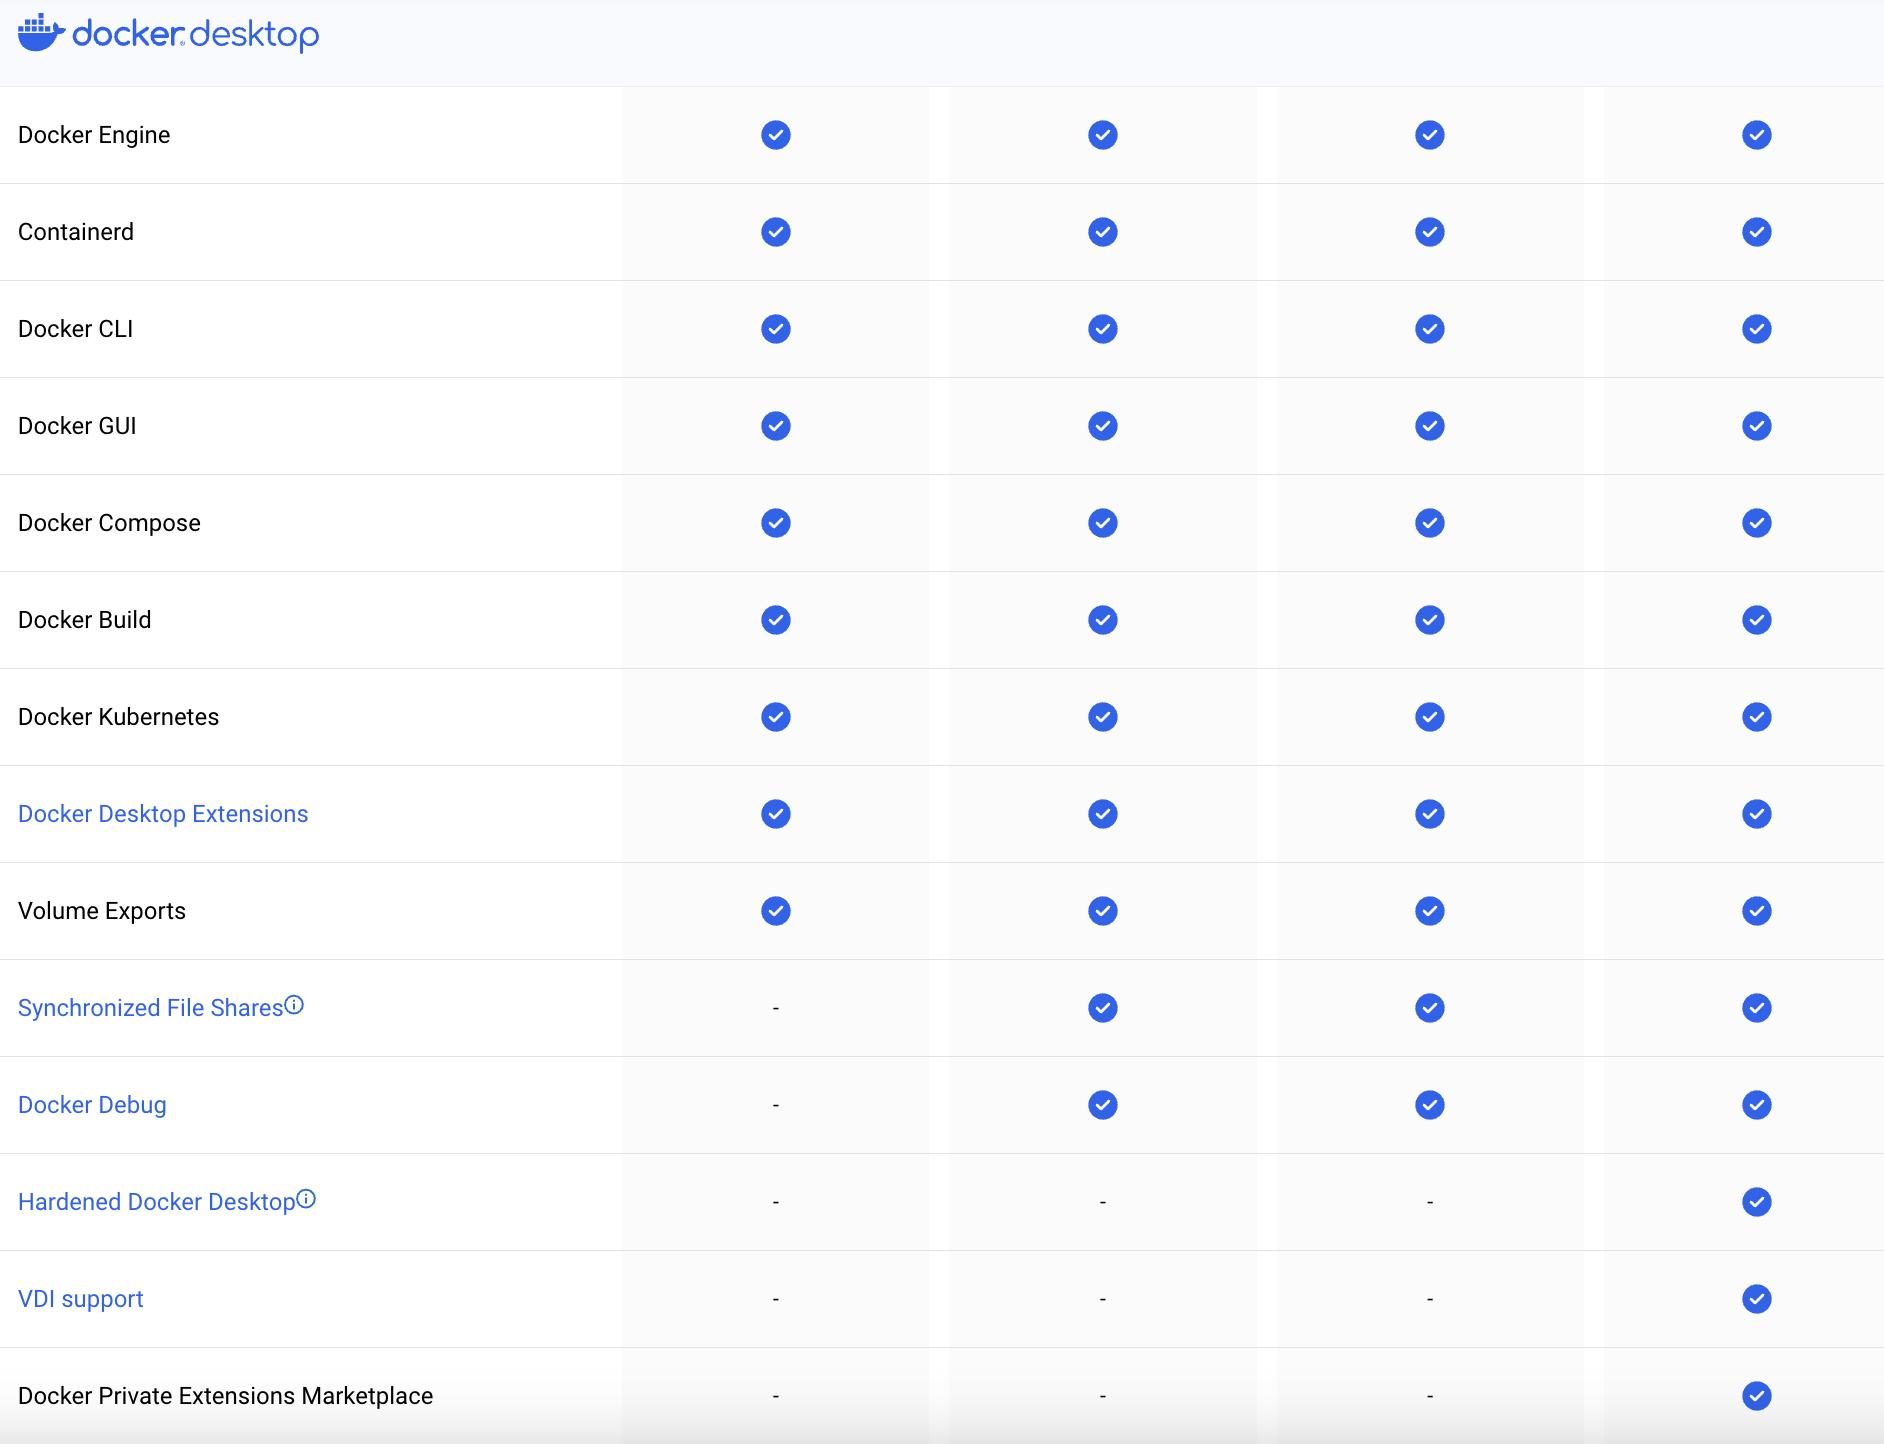The width and height of the screenshot is (1884, 1444).
Task: Click the Docker Kubernetes row label
Action: pos(118,717)
